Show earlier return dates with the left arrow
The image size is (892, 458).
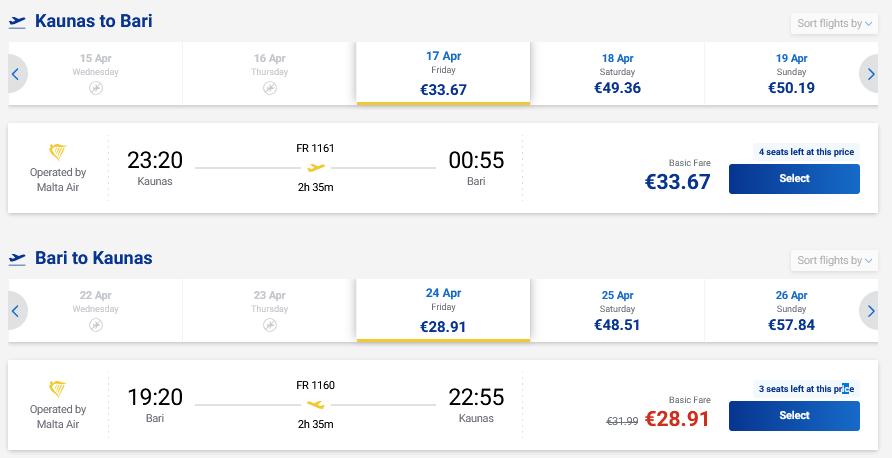(x=15, y=311)
